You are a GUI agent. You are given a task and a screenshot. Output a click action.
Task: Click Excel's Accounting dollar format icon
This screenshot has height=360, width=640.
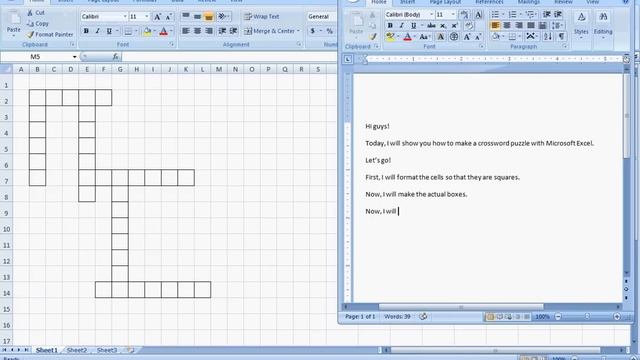click(313, 31)
